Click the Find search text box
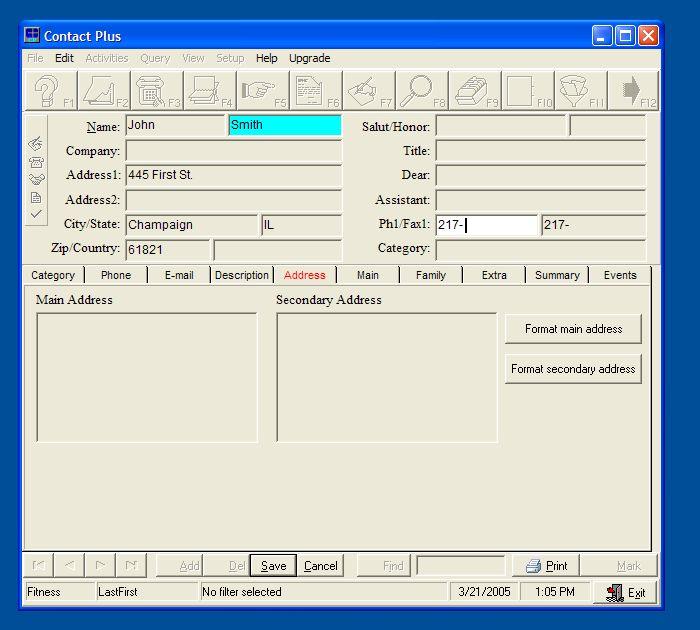The width and height of the screenshot is (700, 630). [461, 566]
